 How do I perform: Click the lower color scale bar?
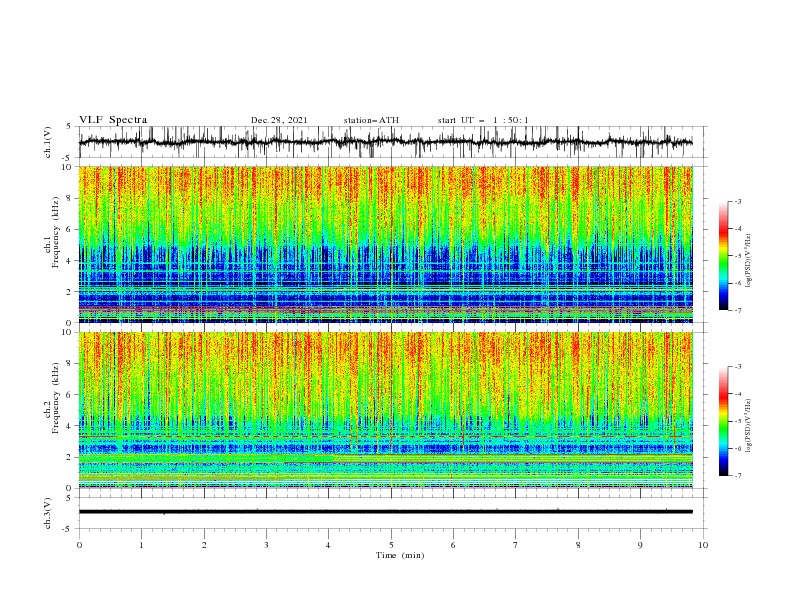[x=723, y=421]
